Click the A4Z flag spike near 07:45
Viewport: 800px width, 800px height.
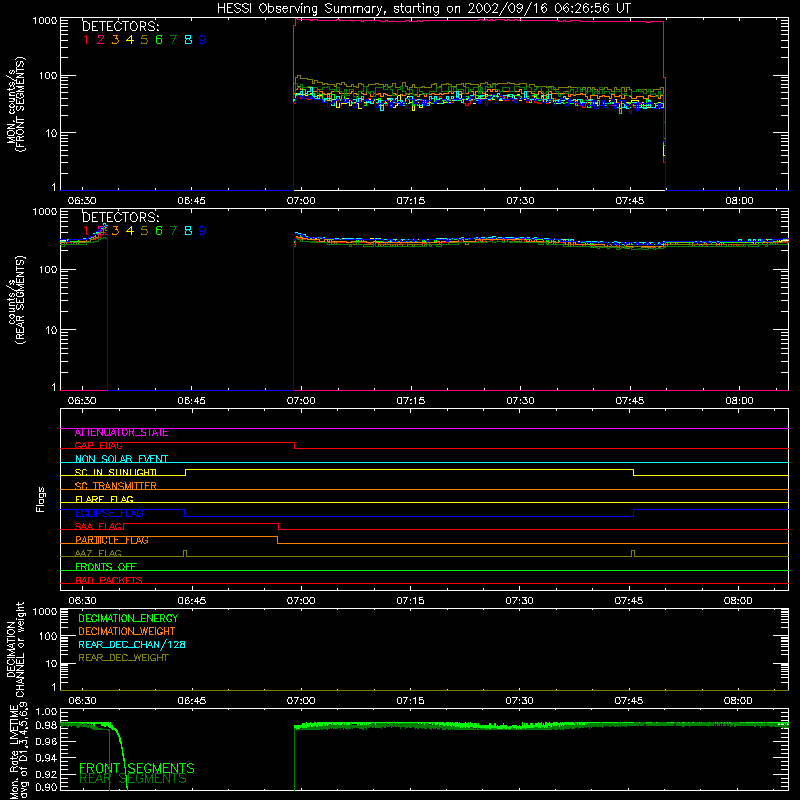tap(633, 554)
